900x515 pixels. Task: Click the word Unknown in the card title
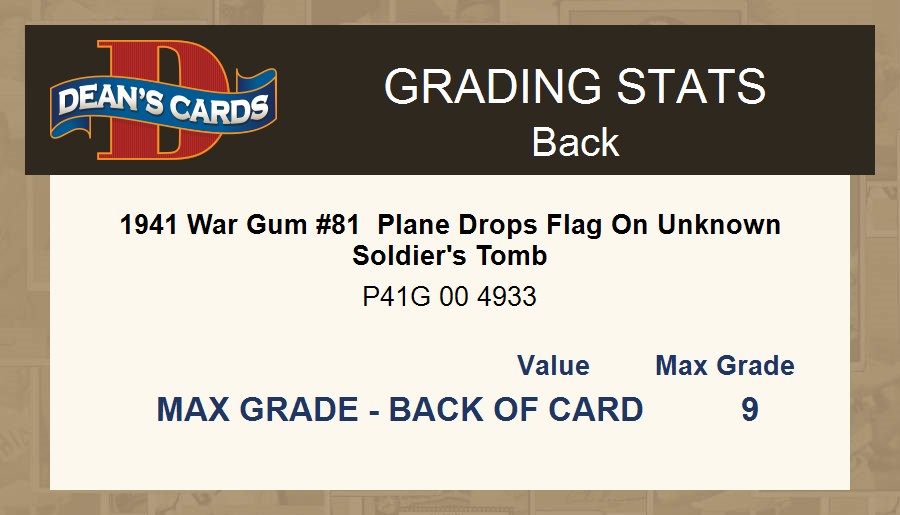point(718,225)
